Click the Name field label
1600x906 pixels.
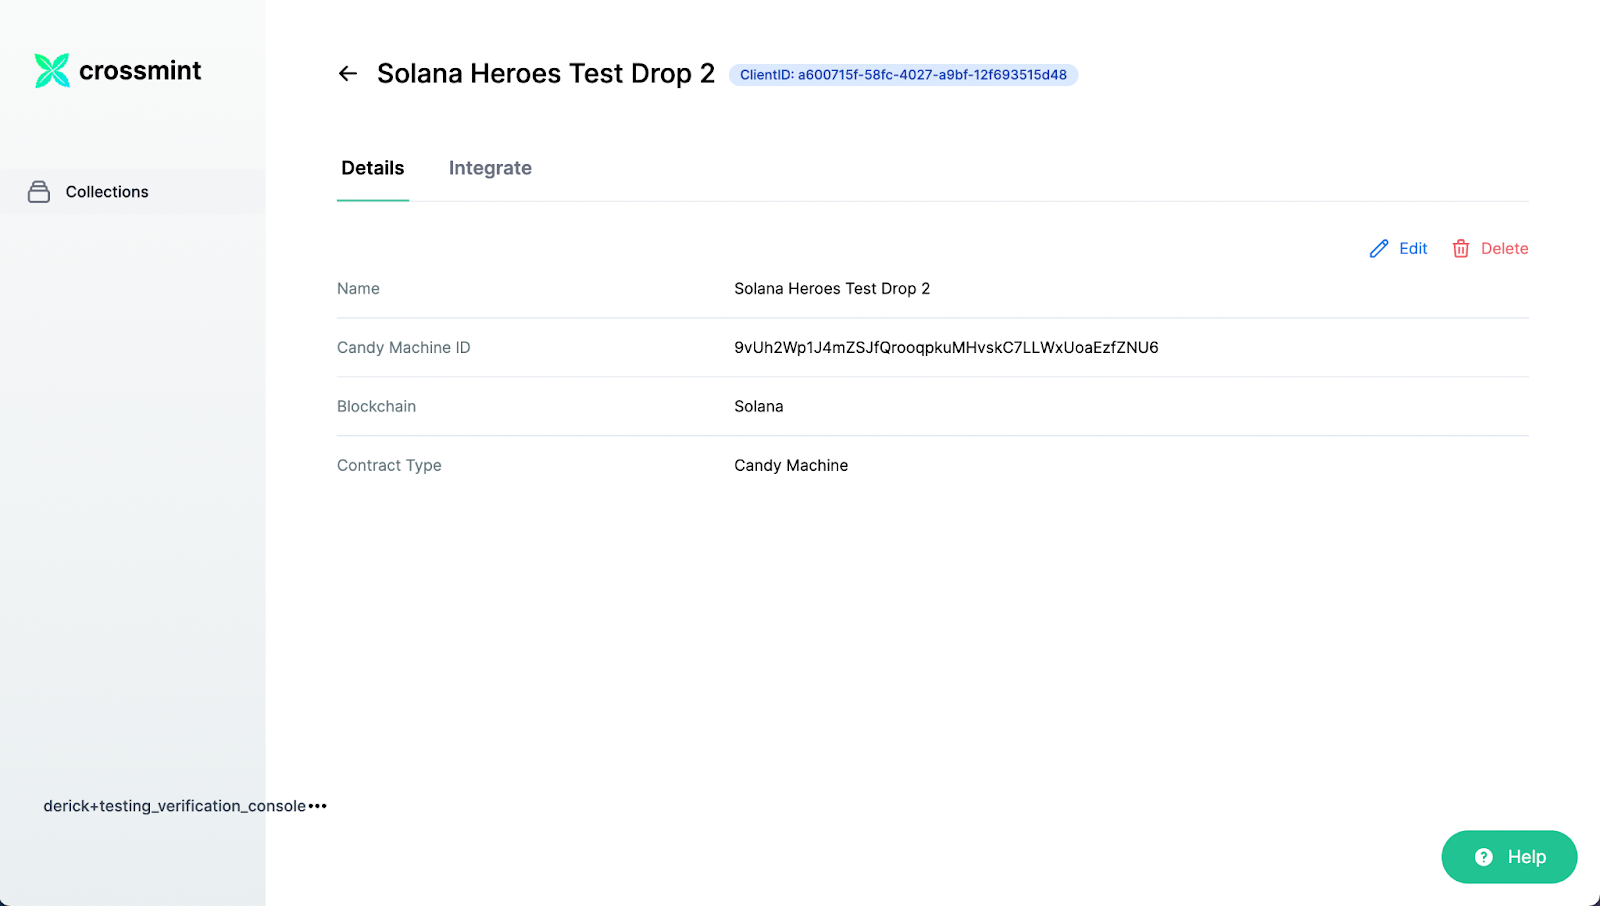click(x=358, y=289)
